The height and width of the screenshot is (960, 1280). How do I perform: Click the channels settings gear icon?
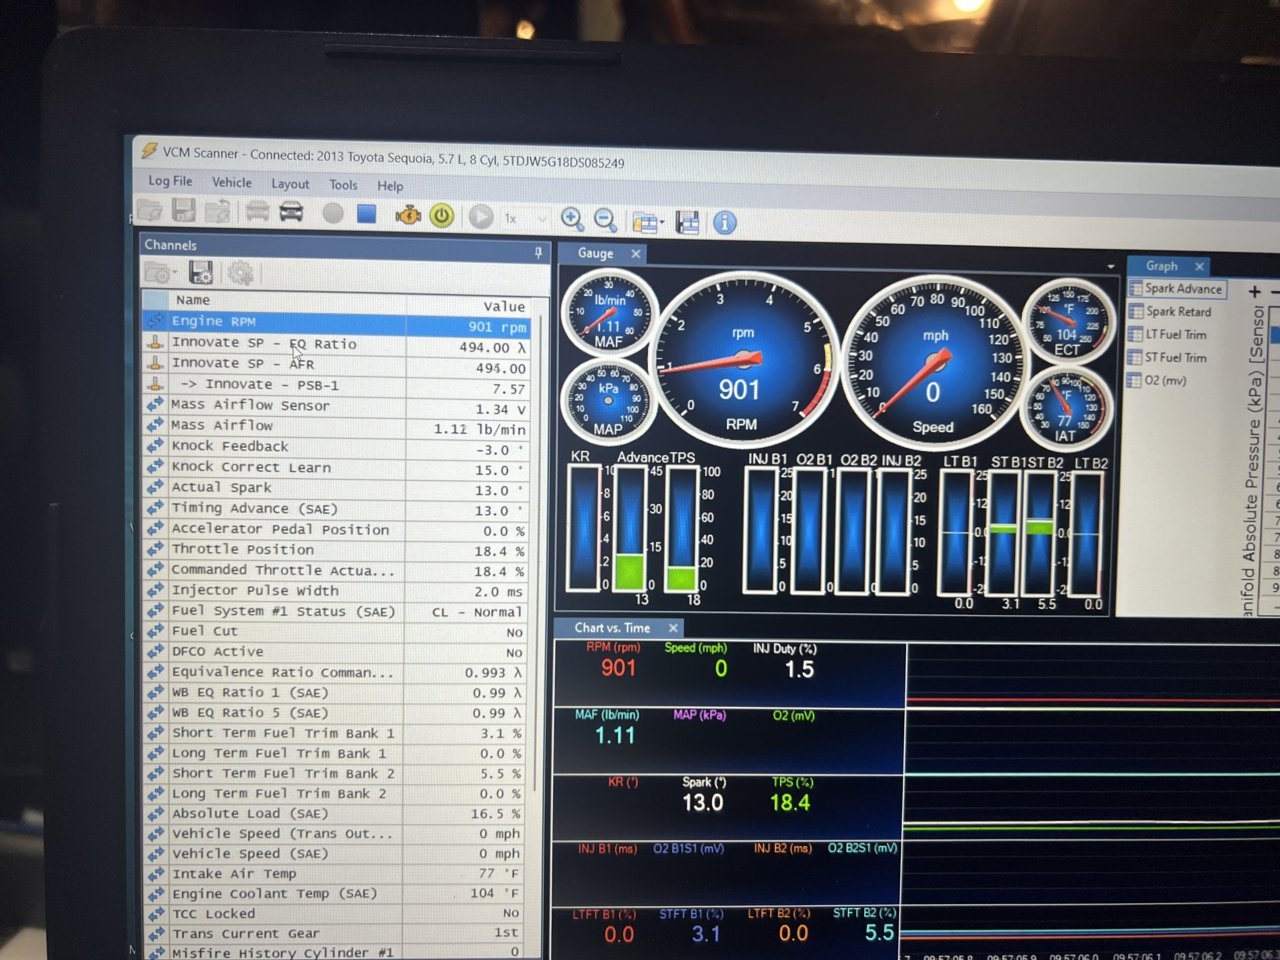240,273
